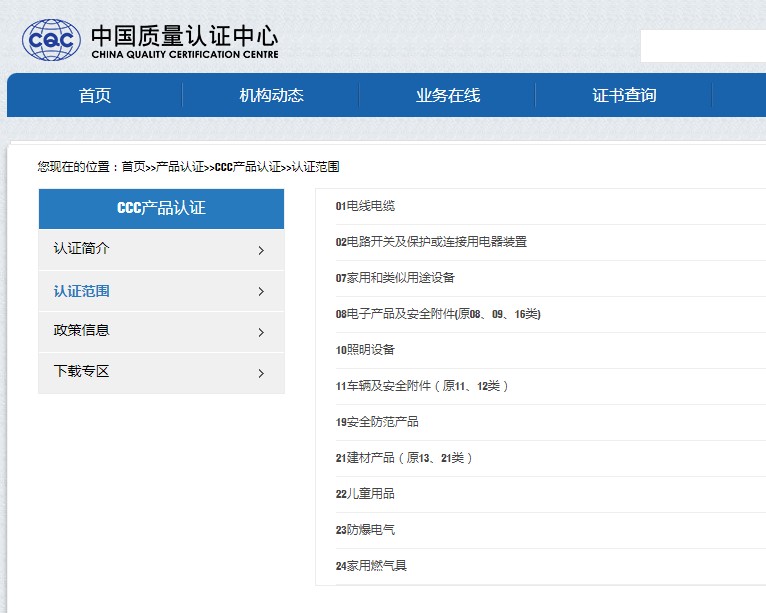This screenshot has height=613, width=766.
Task: Open the 01电线电缆 category link
Action: tap(365, 206)
